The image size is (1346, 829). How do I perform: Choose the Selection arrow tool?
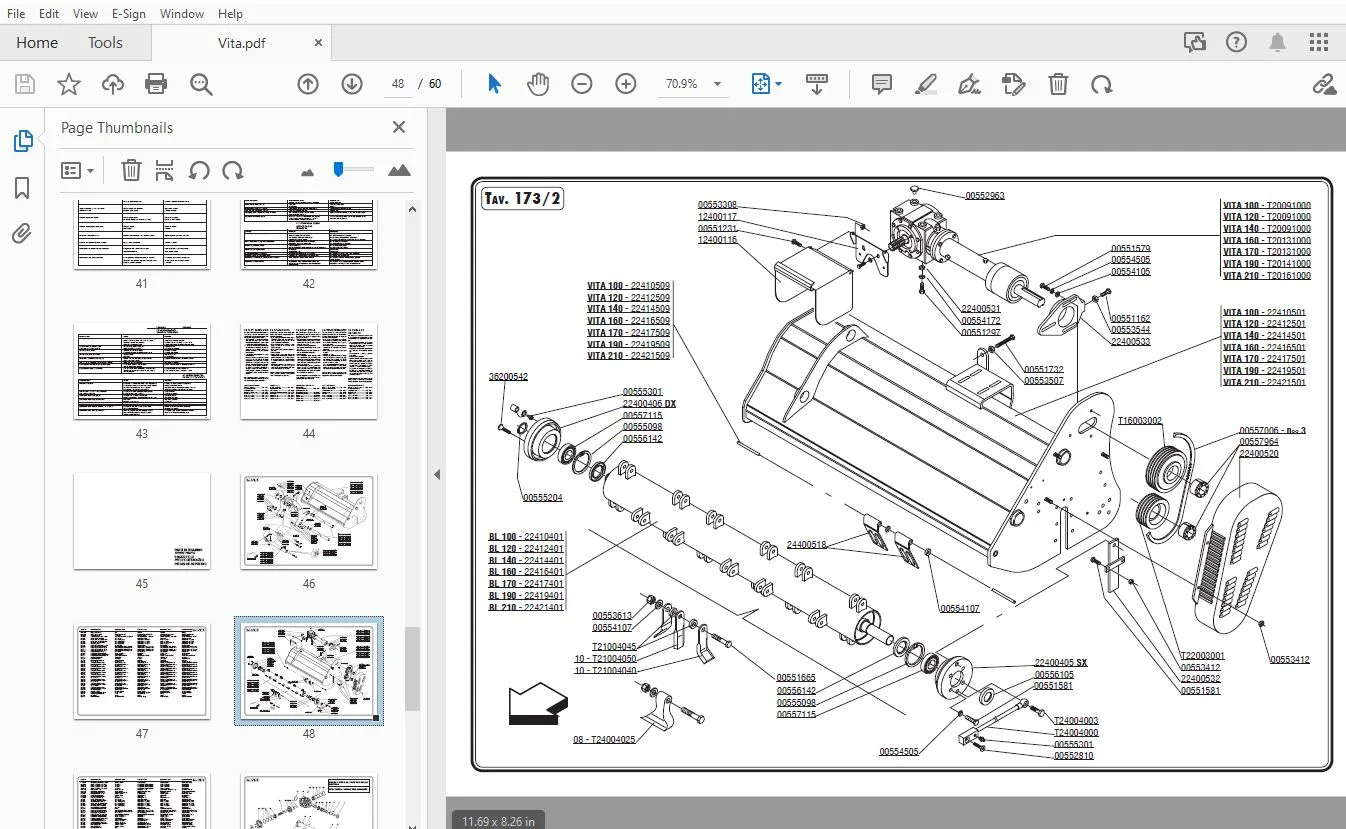click(494, 84)
